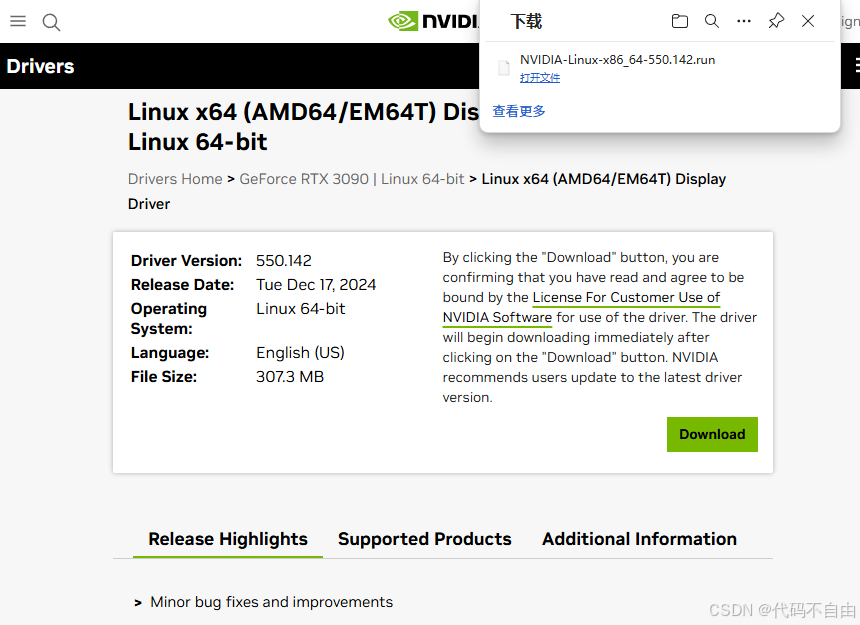Click the language value English (US)
860x625 pixels.
[x=300, y=353]
